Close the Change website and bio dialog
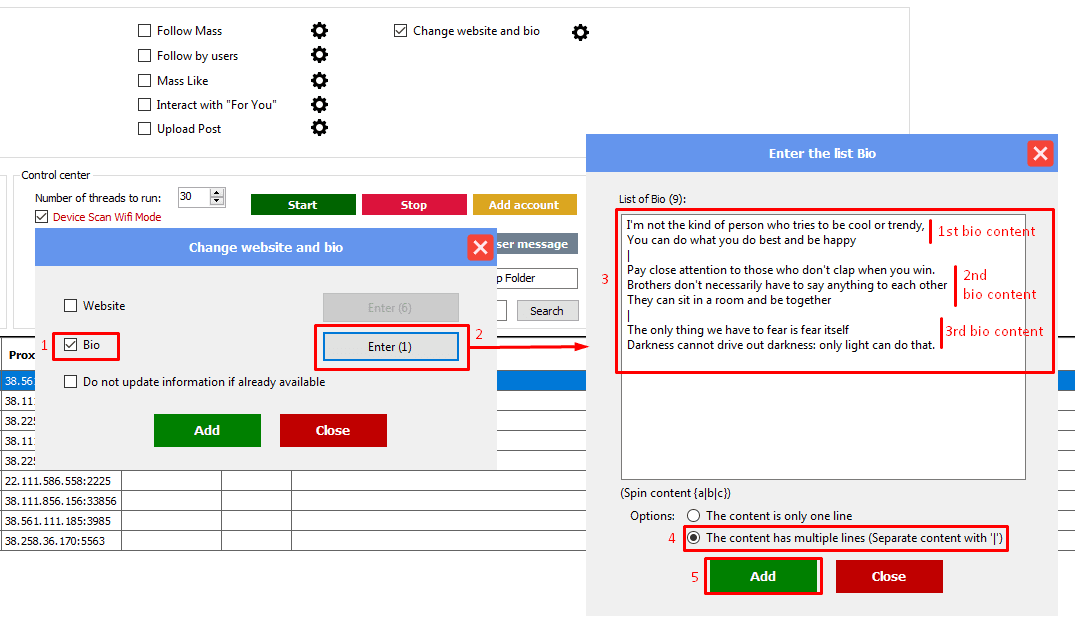 click(479, 247)
